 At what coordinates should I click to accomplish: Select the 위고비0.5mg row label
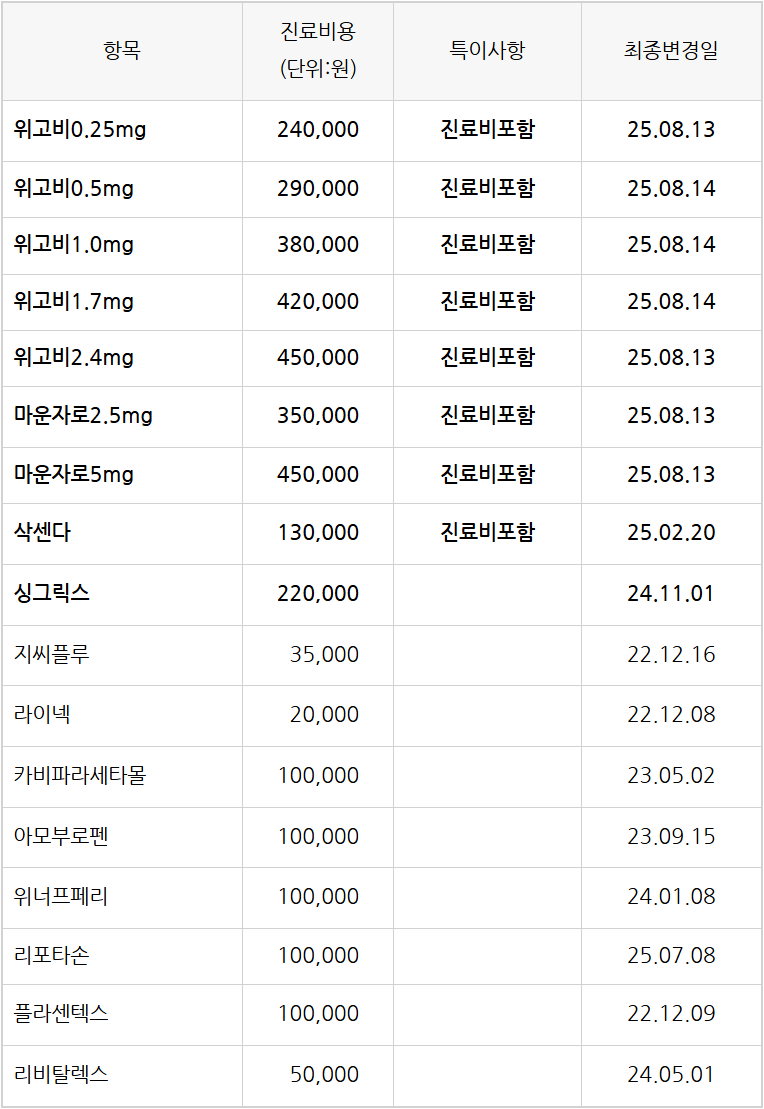(74, 188)
